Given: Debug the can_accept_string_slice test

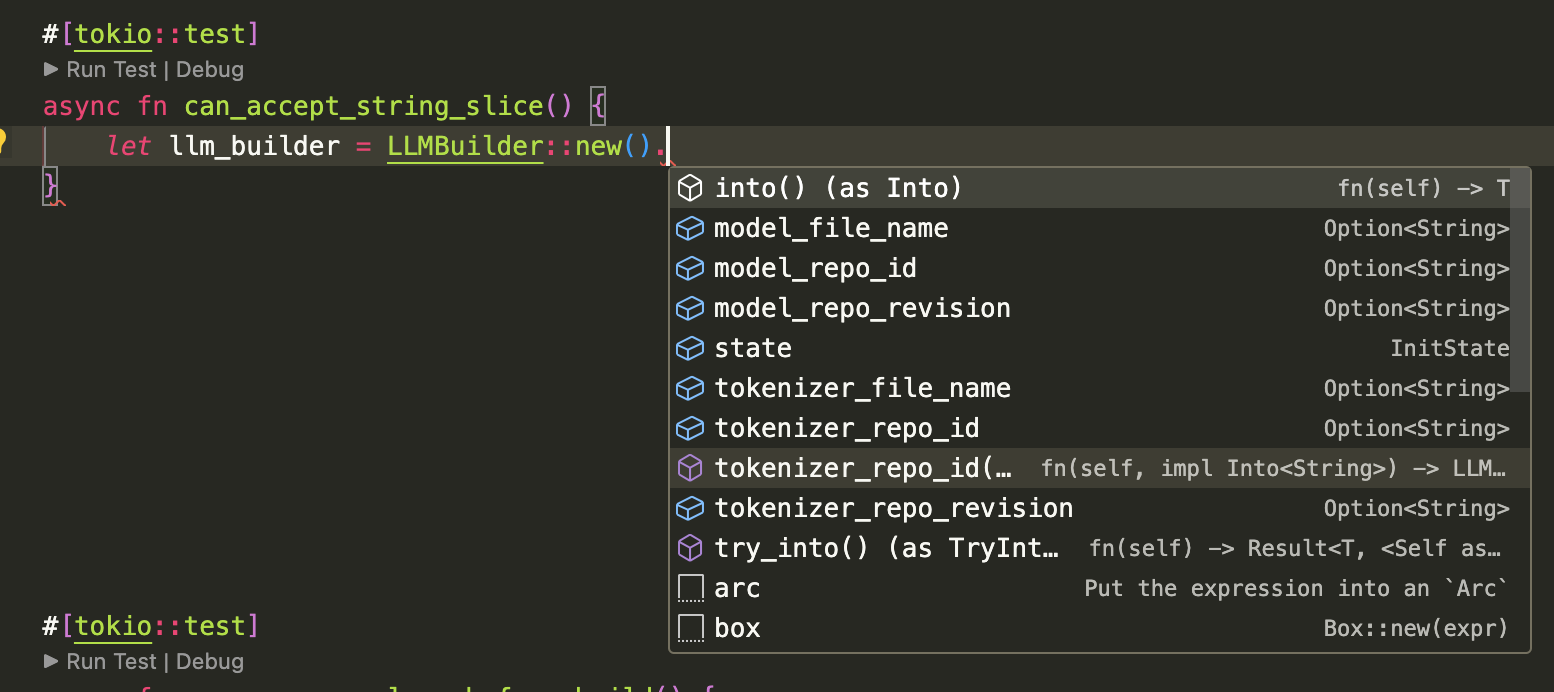Looking at the screenshot, I should (x=210, y=70).
